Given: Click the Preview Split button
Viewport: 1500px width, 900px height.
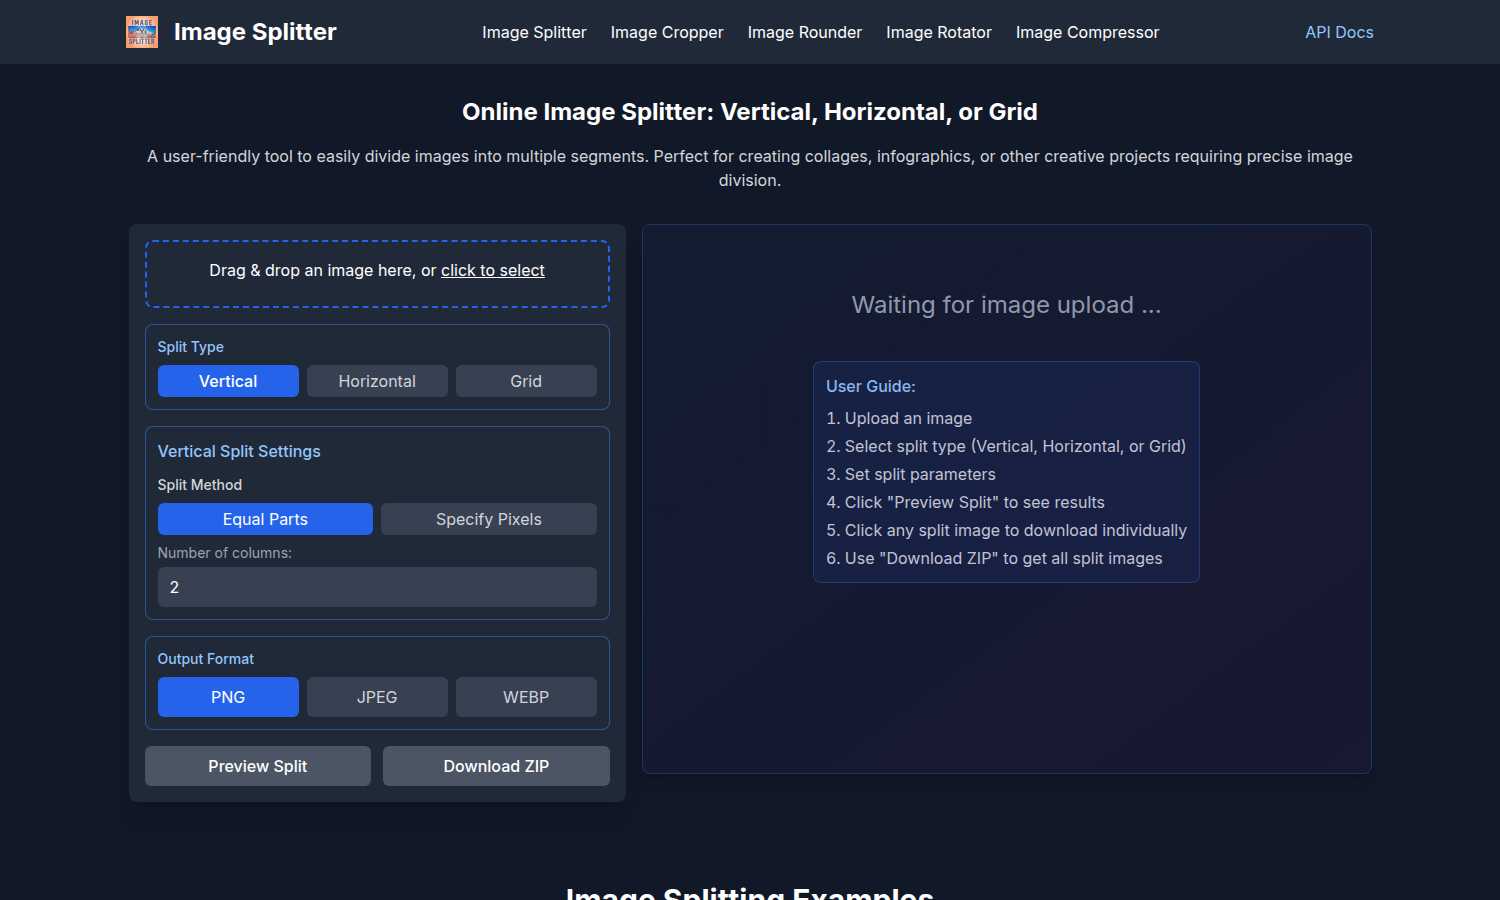Looking at the screenshot, I should (x=258, y=766).
